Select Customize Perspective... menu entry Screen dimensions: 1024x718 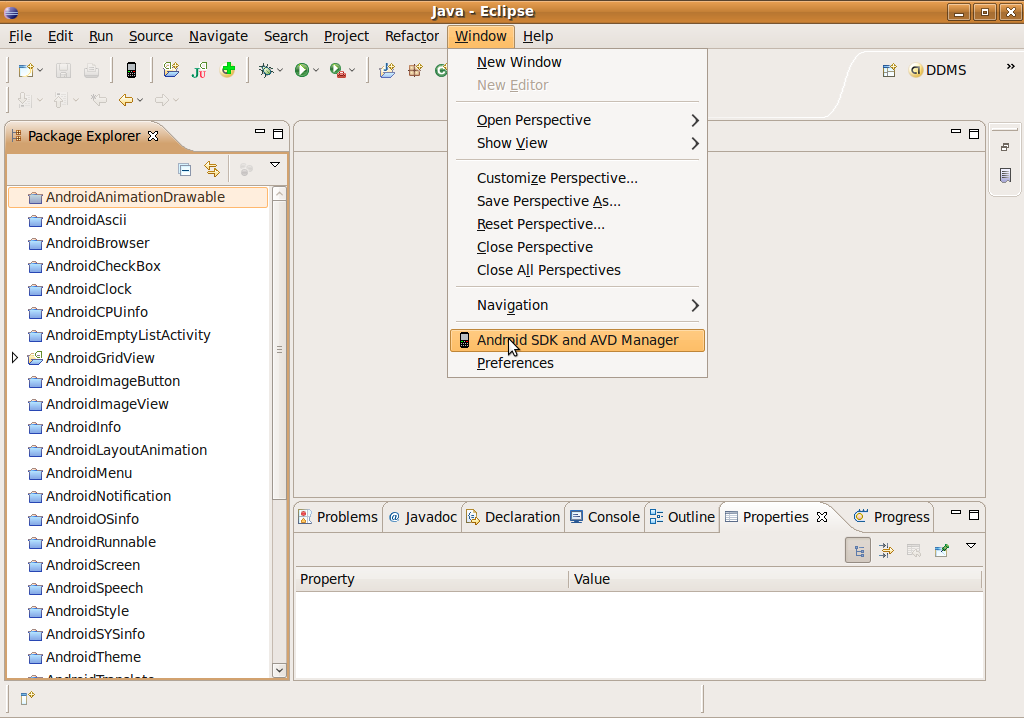coord(577,178)
